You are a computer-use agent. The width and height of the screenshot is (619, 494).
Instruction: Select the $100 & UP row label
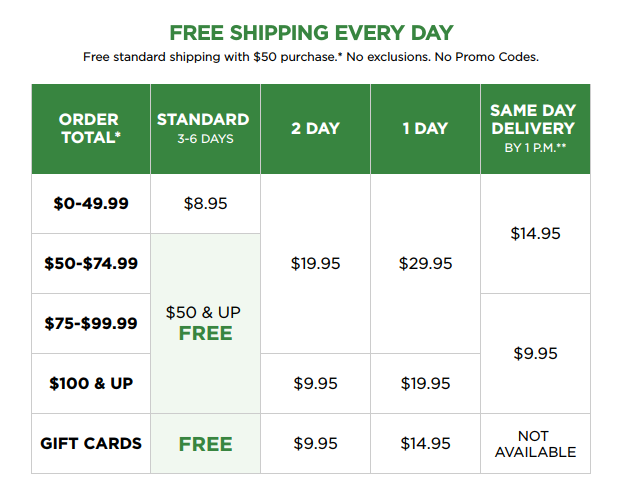(x=91, y=383)
